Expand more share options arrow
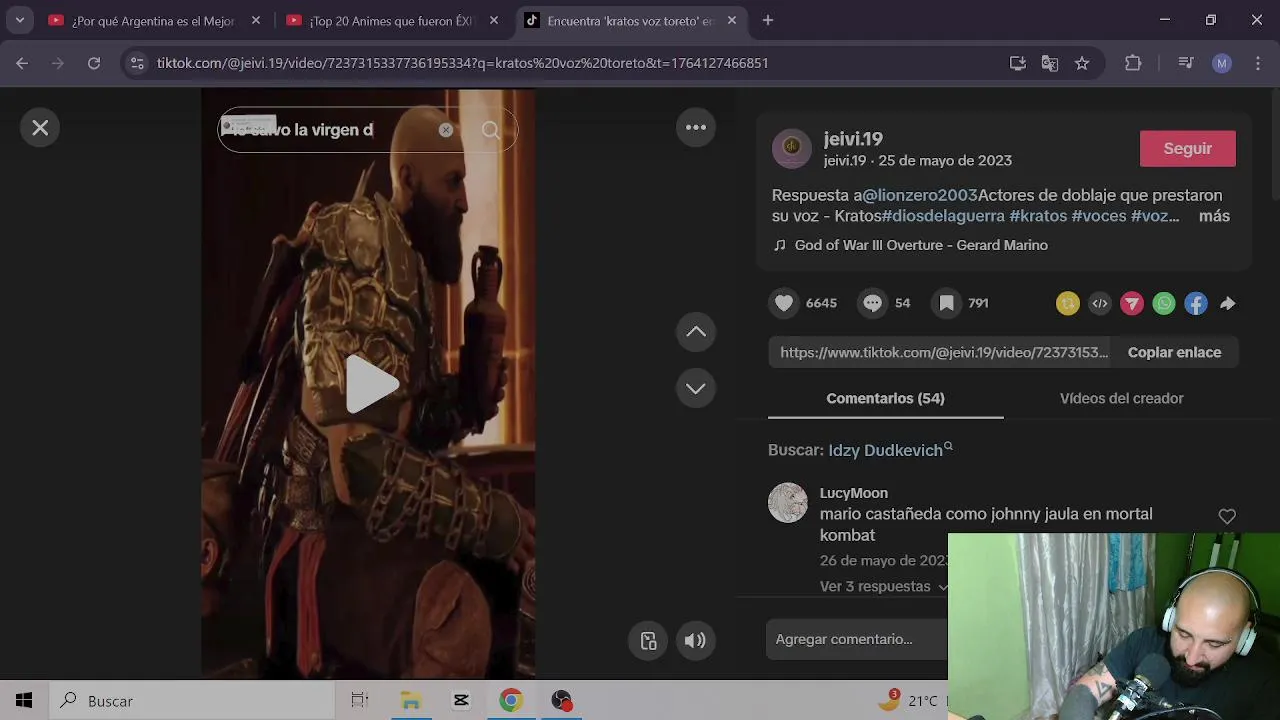Viewport: 1280px width, 720px height. tap(1228, 304)
